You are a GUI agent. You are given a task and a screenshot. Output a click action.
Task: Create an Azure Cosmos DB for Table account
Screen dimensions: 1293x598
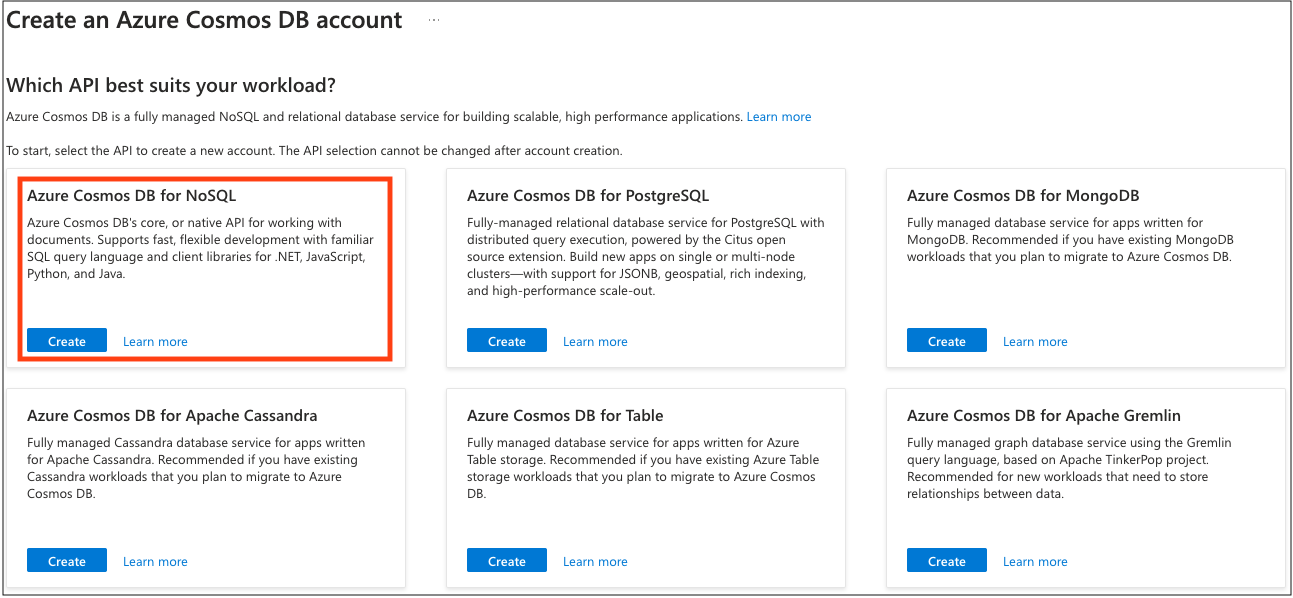[507, 561]
